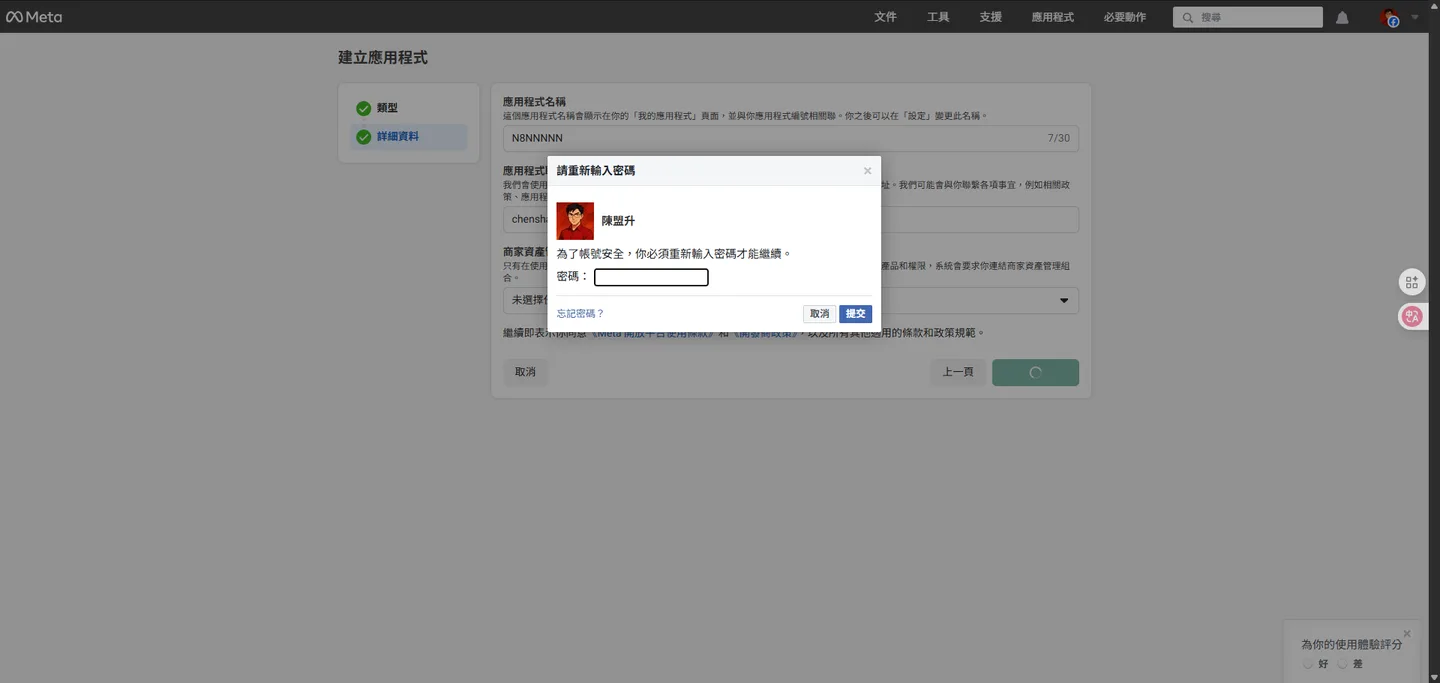Click the user avatar in dialog
Screen dimensions: 1440x683
pos(575,221)
